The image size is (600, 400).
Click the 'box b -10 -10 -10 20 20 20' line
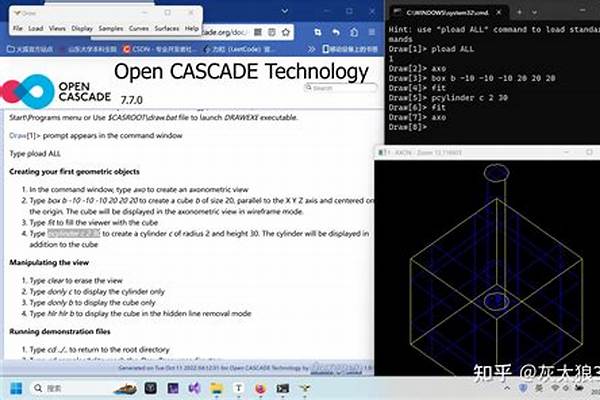coord(472,78)
